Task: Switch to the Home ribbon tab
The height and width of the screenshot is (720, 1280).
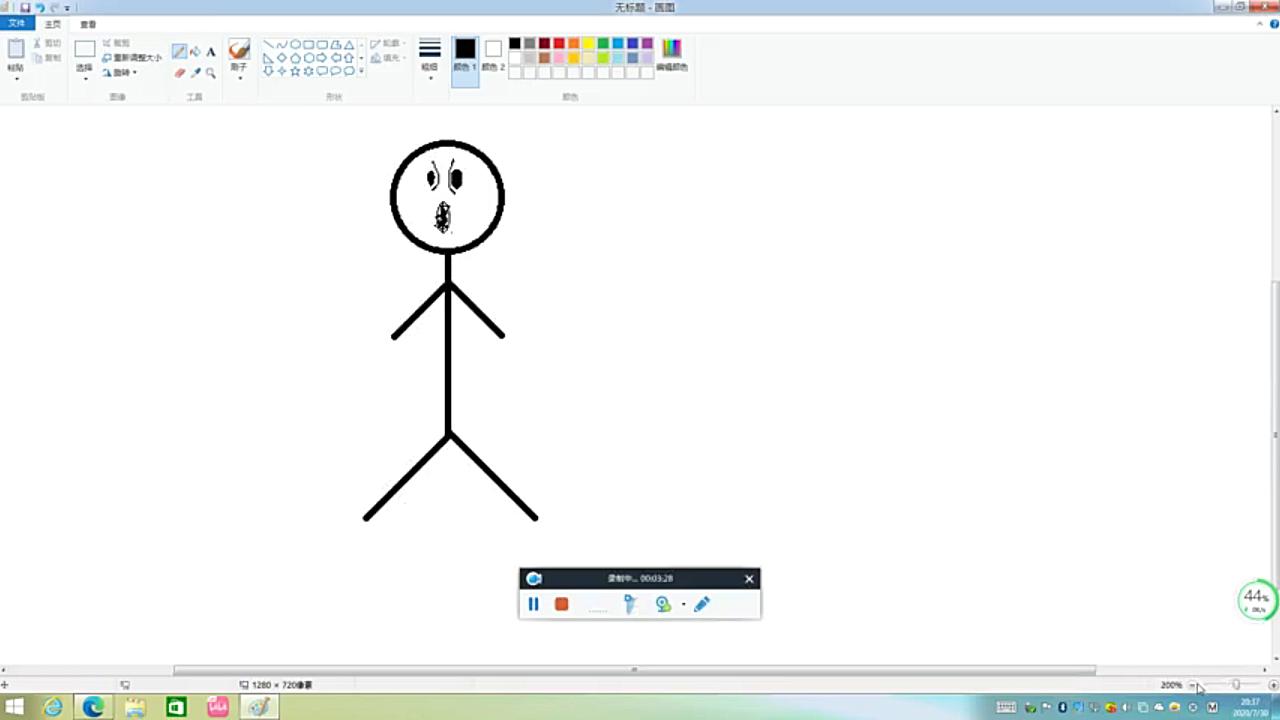Action: [52, 24]
